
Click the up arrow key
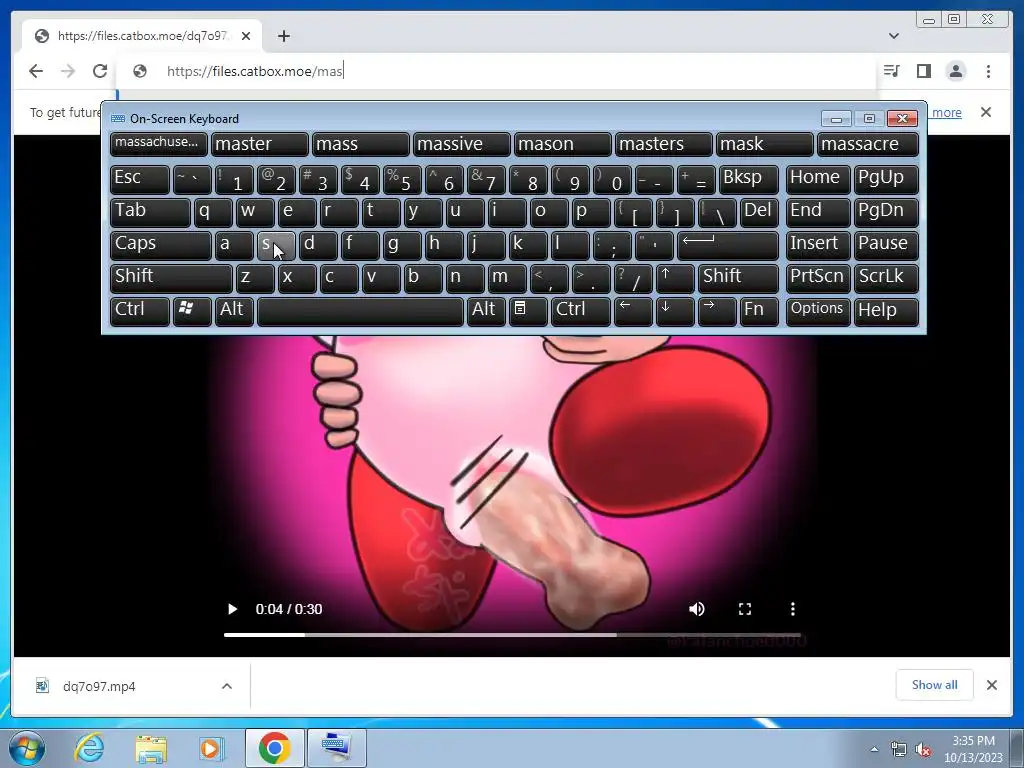[x=675, y=278]
